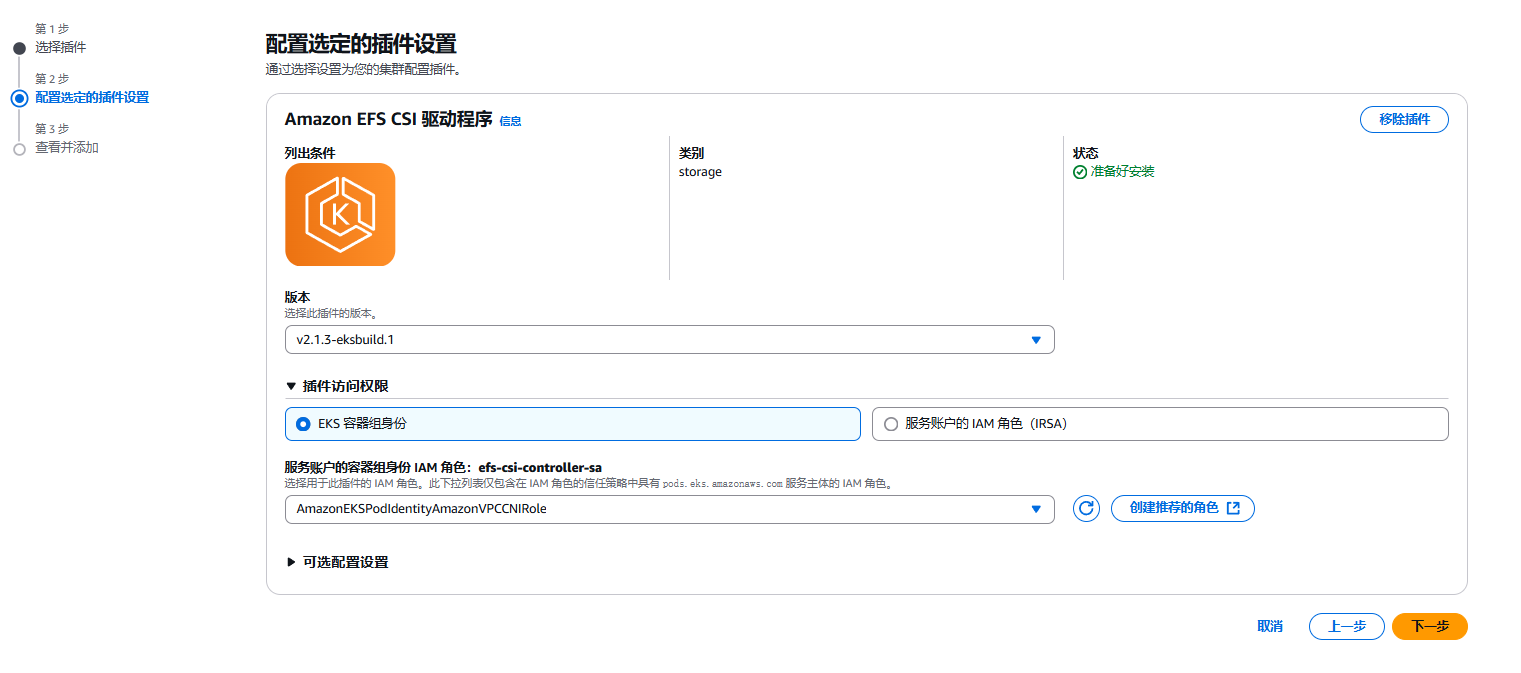Click the 类别 column label

click(x=692, y=153)
